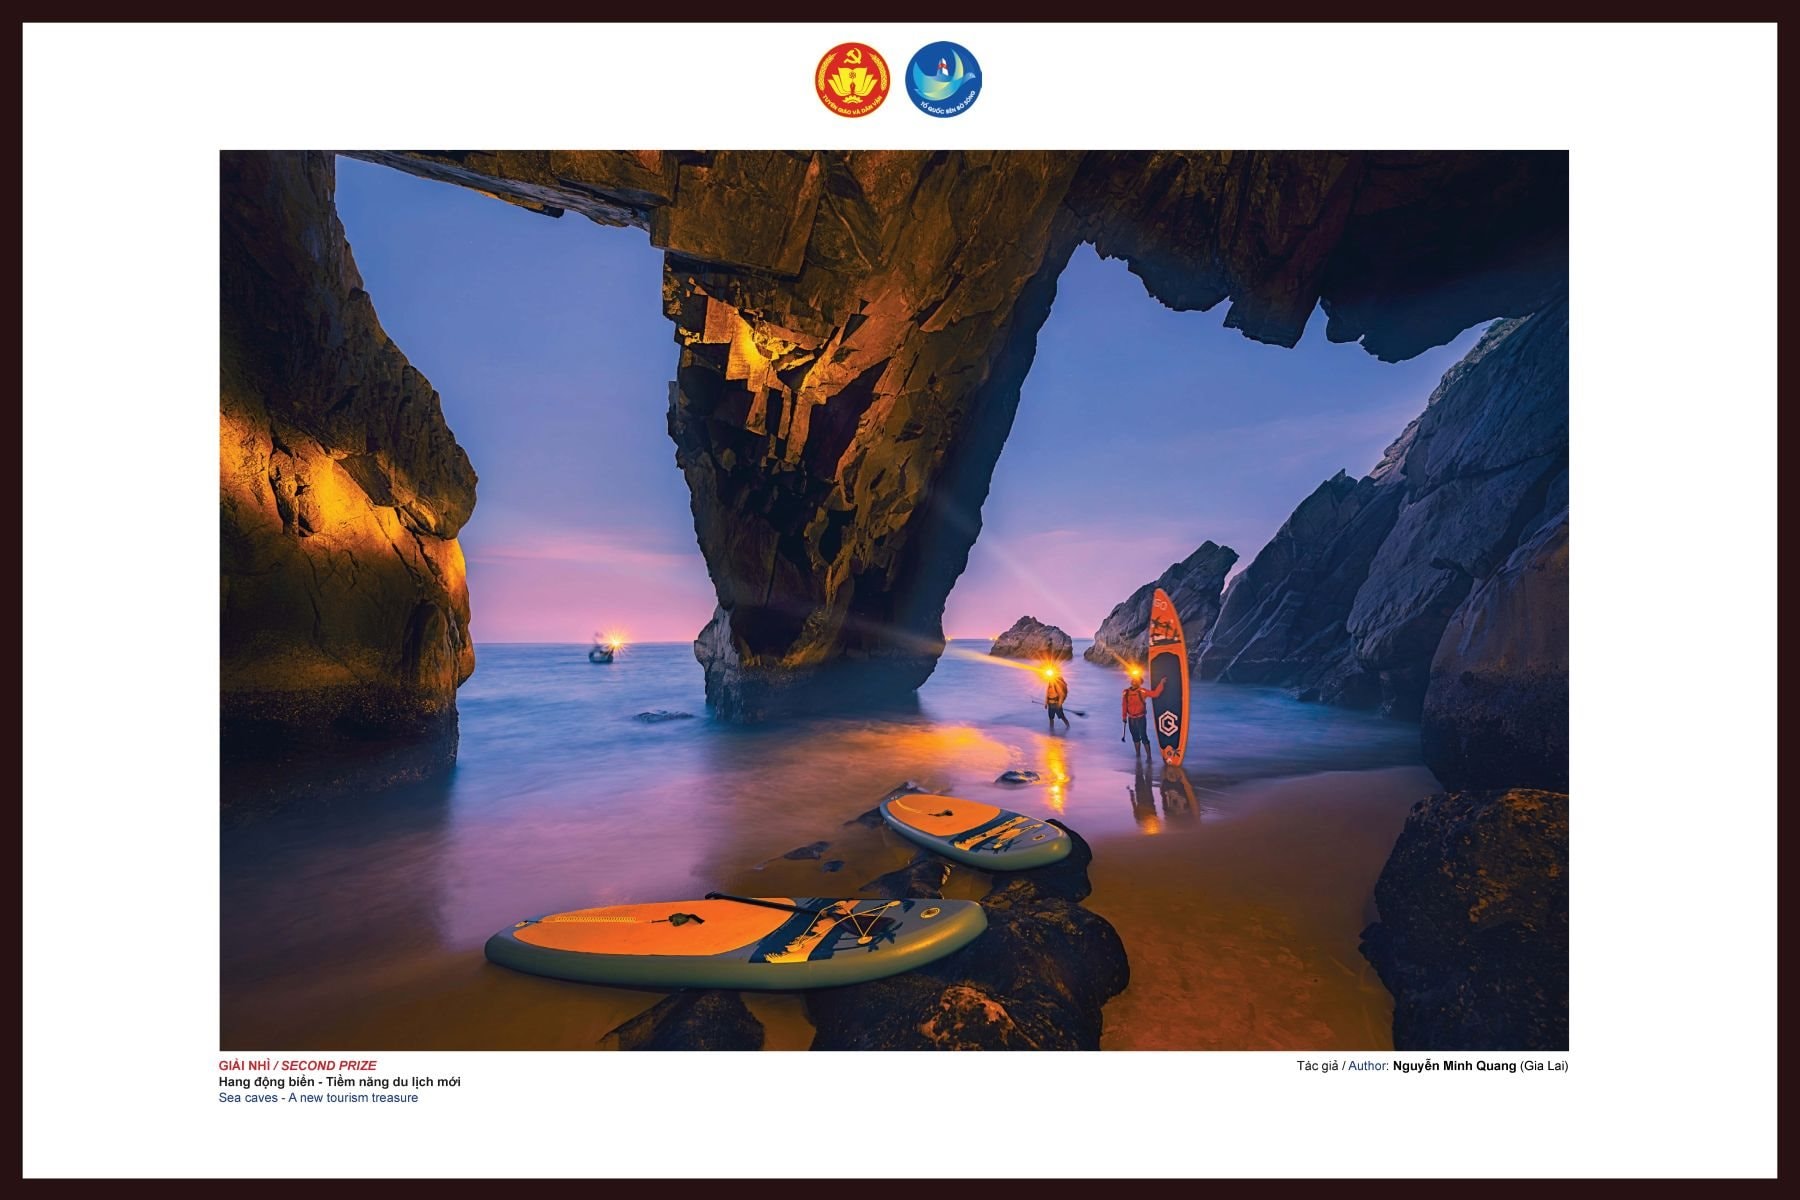The width and height of the screenshot is (1800, 1200).
Task: Click the 'Sea caves - A new tourism treasure' caption
Action: tap(318, 1098)
